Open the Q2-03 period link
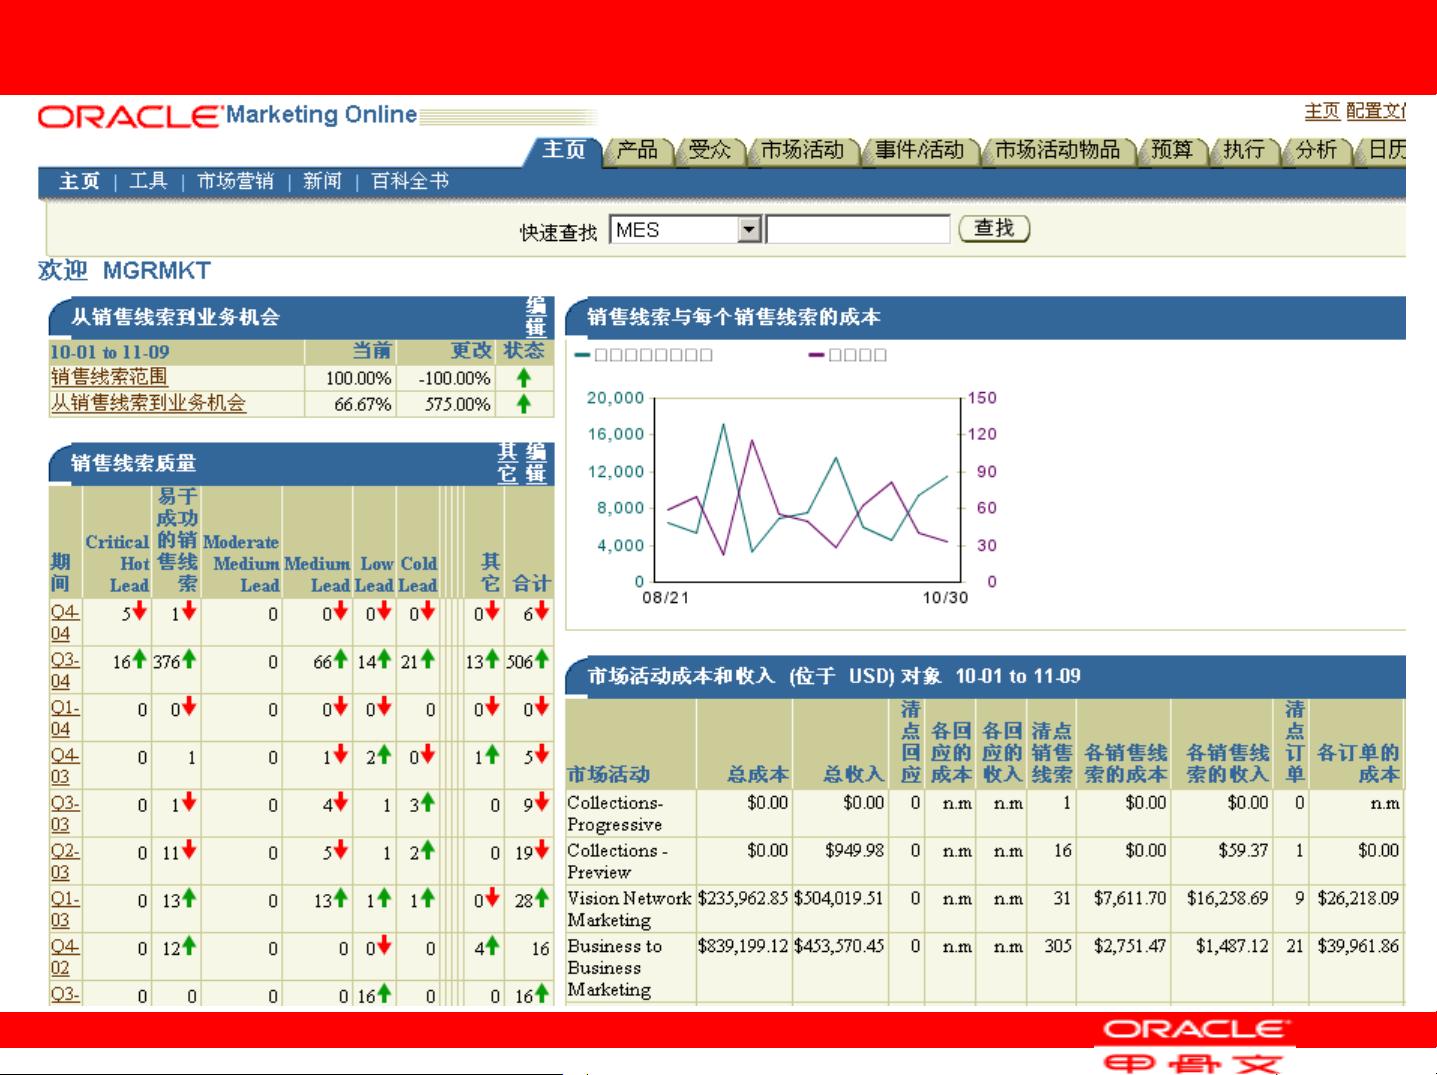This screenshot has width=1437, height=1075. point(64,861)
